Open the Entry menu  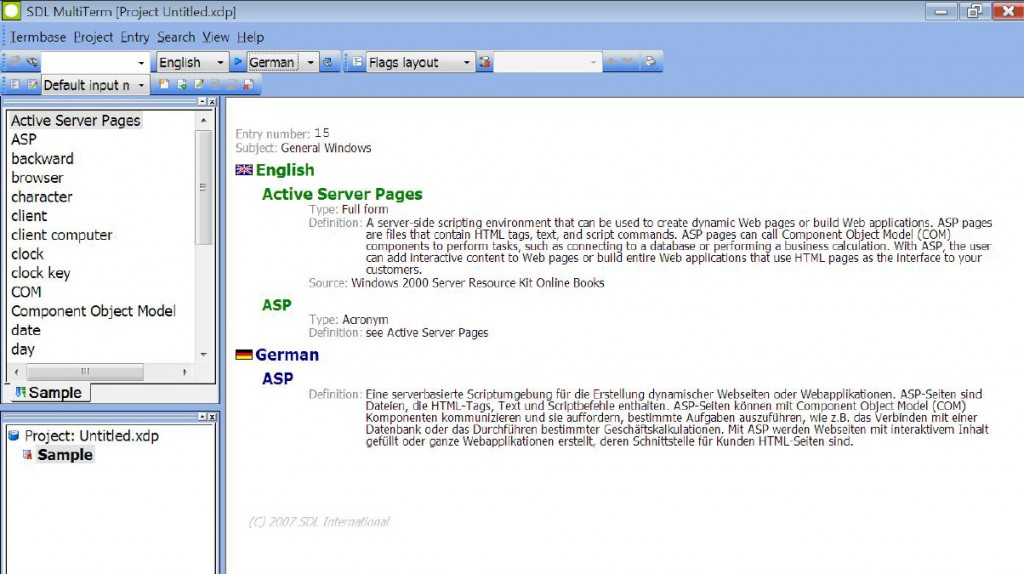pos(135,37)
